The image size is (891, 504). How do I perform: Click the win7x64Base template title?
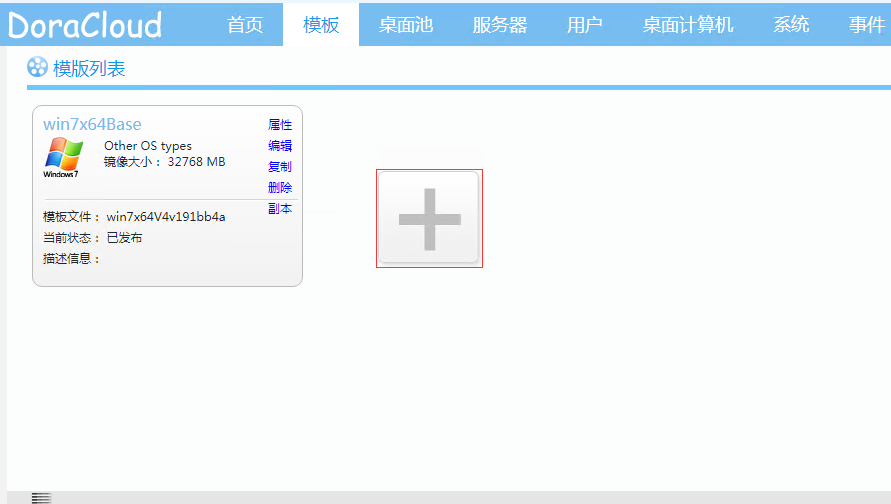coord(92,124)
